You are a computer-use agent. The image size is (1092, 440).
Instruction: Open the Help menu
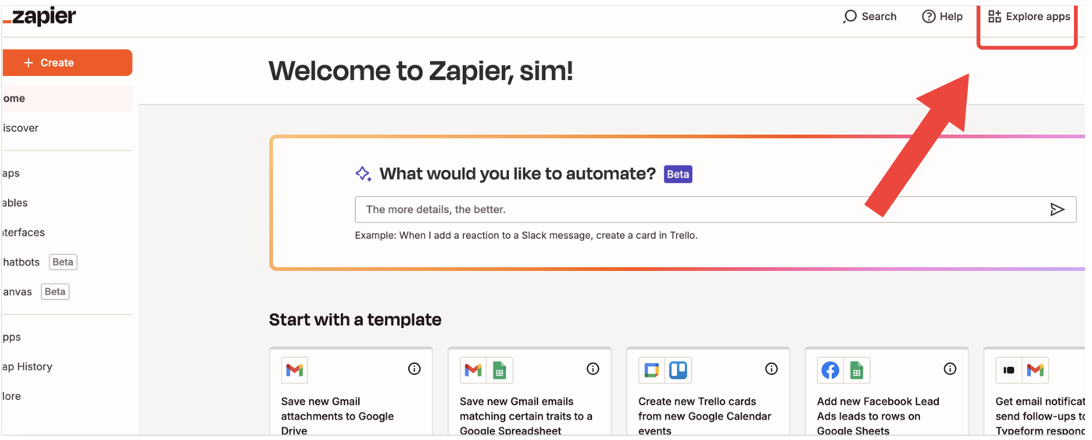pyautogui.click(x=942, y=17)
